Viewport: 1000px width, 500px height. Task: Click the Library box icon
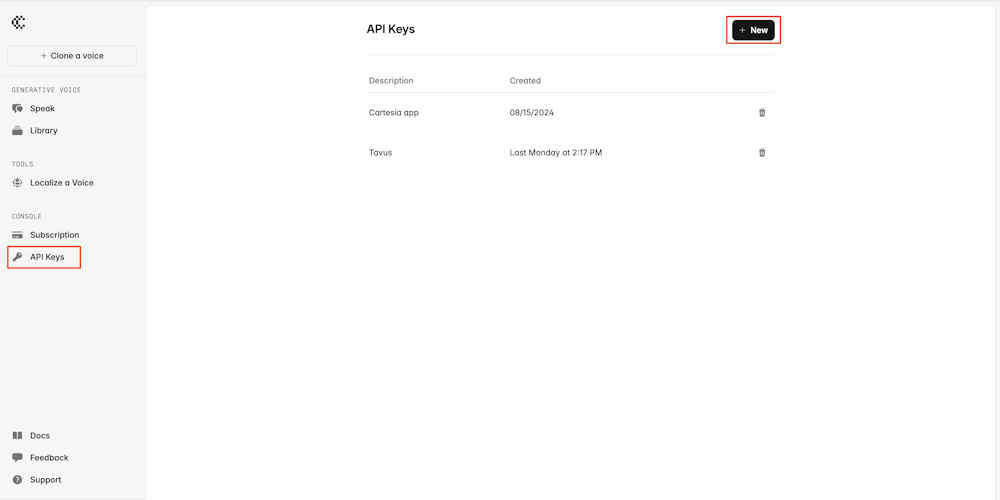coord(17,130)
